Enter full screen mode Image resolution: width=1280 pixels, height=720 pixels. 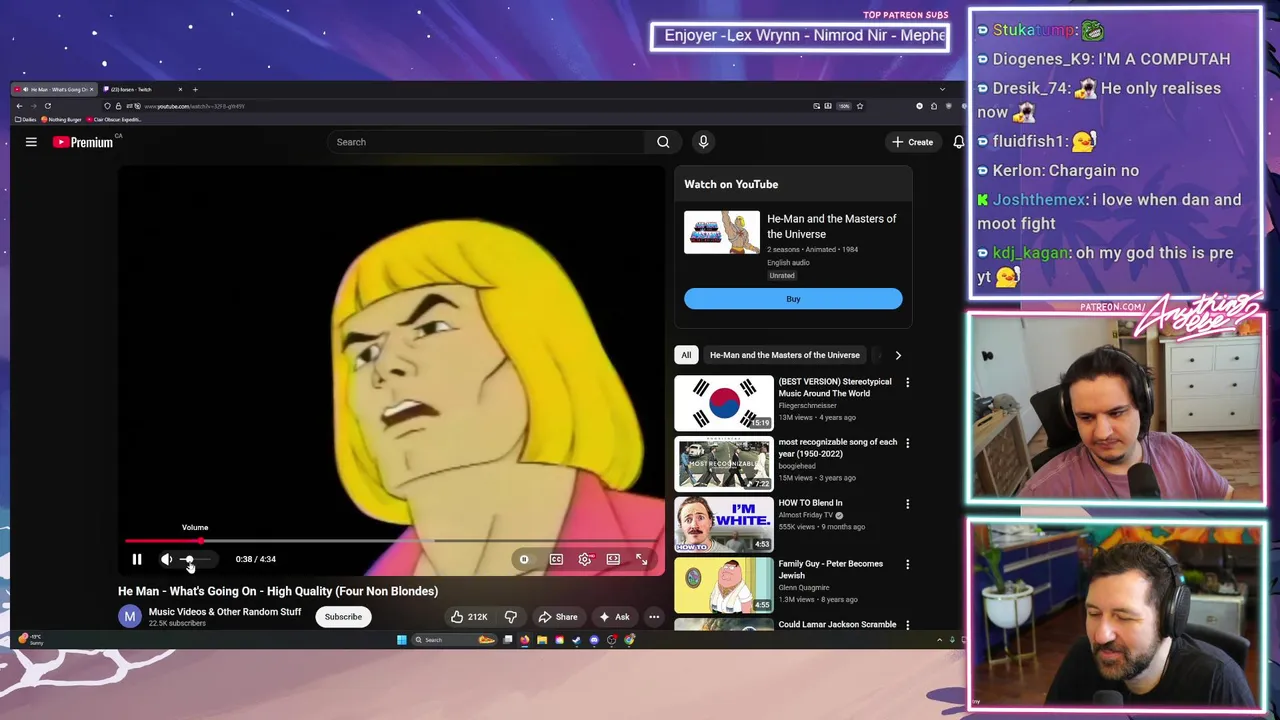(642, 559)
